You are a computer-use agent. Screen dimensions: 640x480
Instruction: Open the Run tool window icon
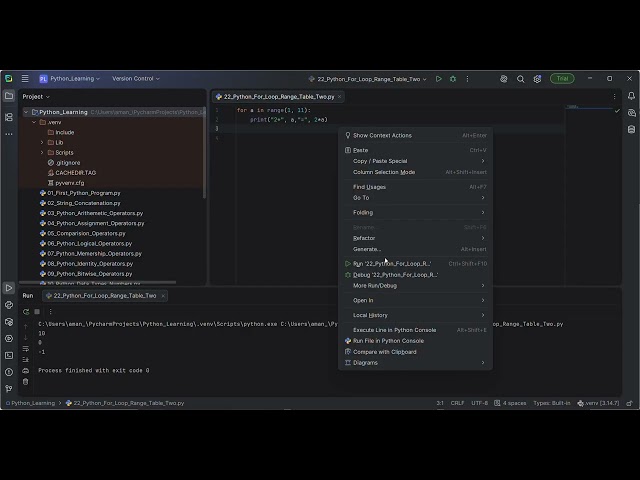tap(9, 288)
